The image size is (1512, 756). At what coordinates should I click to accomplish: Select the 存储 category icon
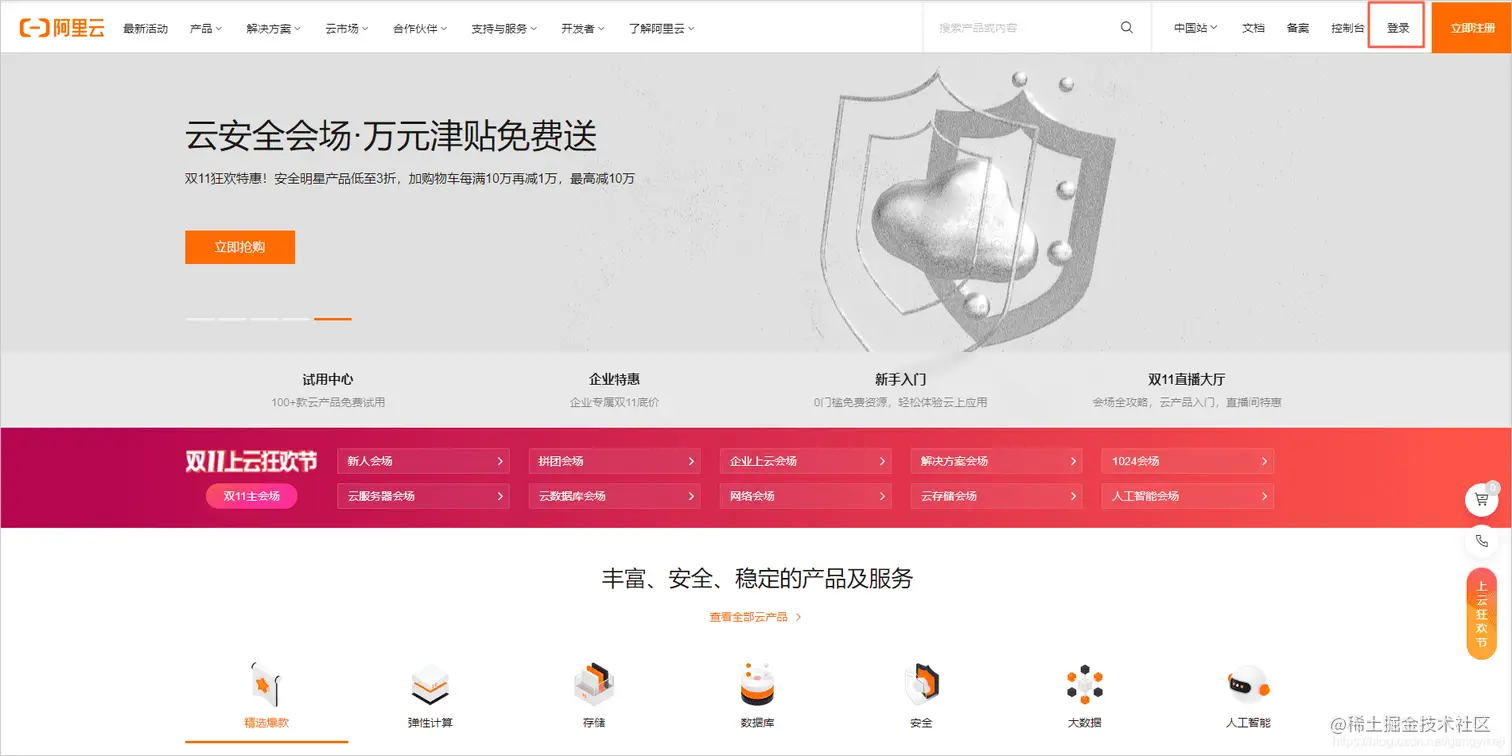coord(593,683)
